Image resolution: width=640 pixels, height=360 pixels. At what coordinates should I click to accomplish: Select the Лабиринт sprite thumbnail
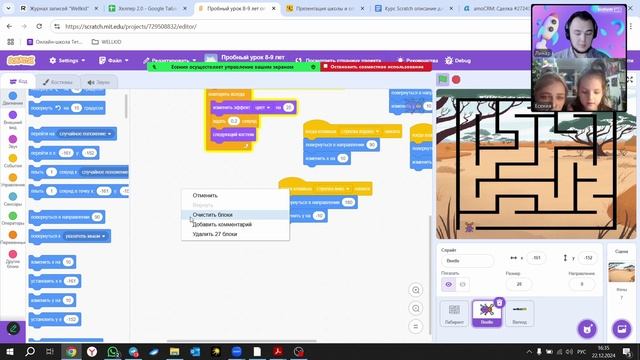(x=454, y=313)
